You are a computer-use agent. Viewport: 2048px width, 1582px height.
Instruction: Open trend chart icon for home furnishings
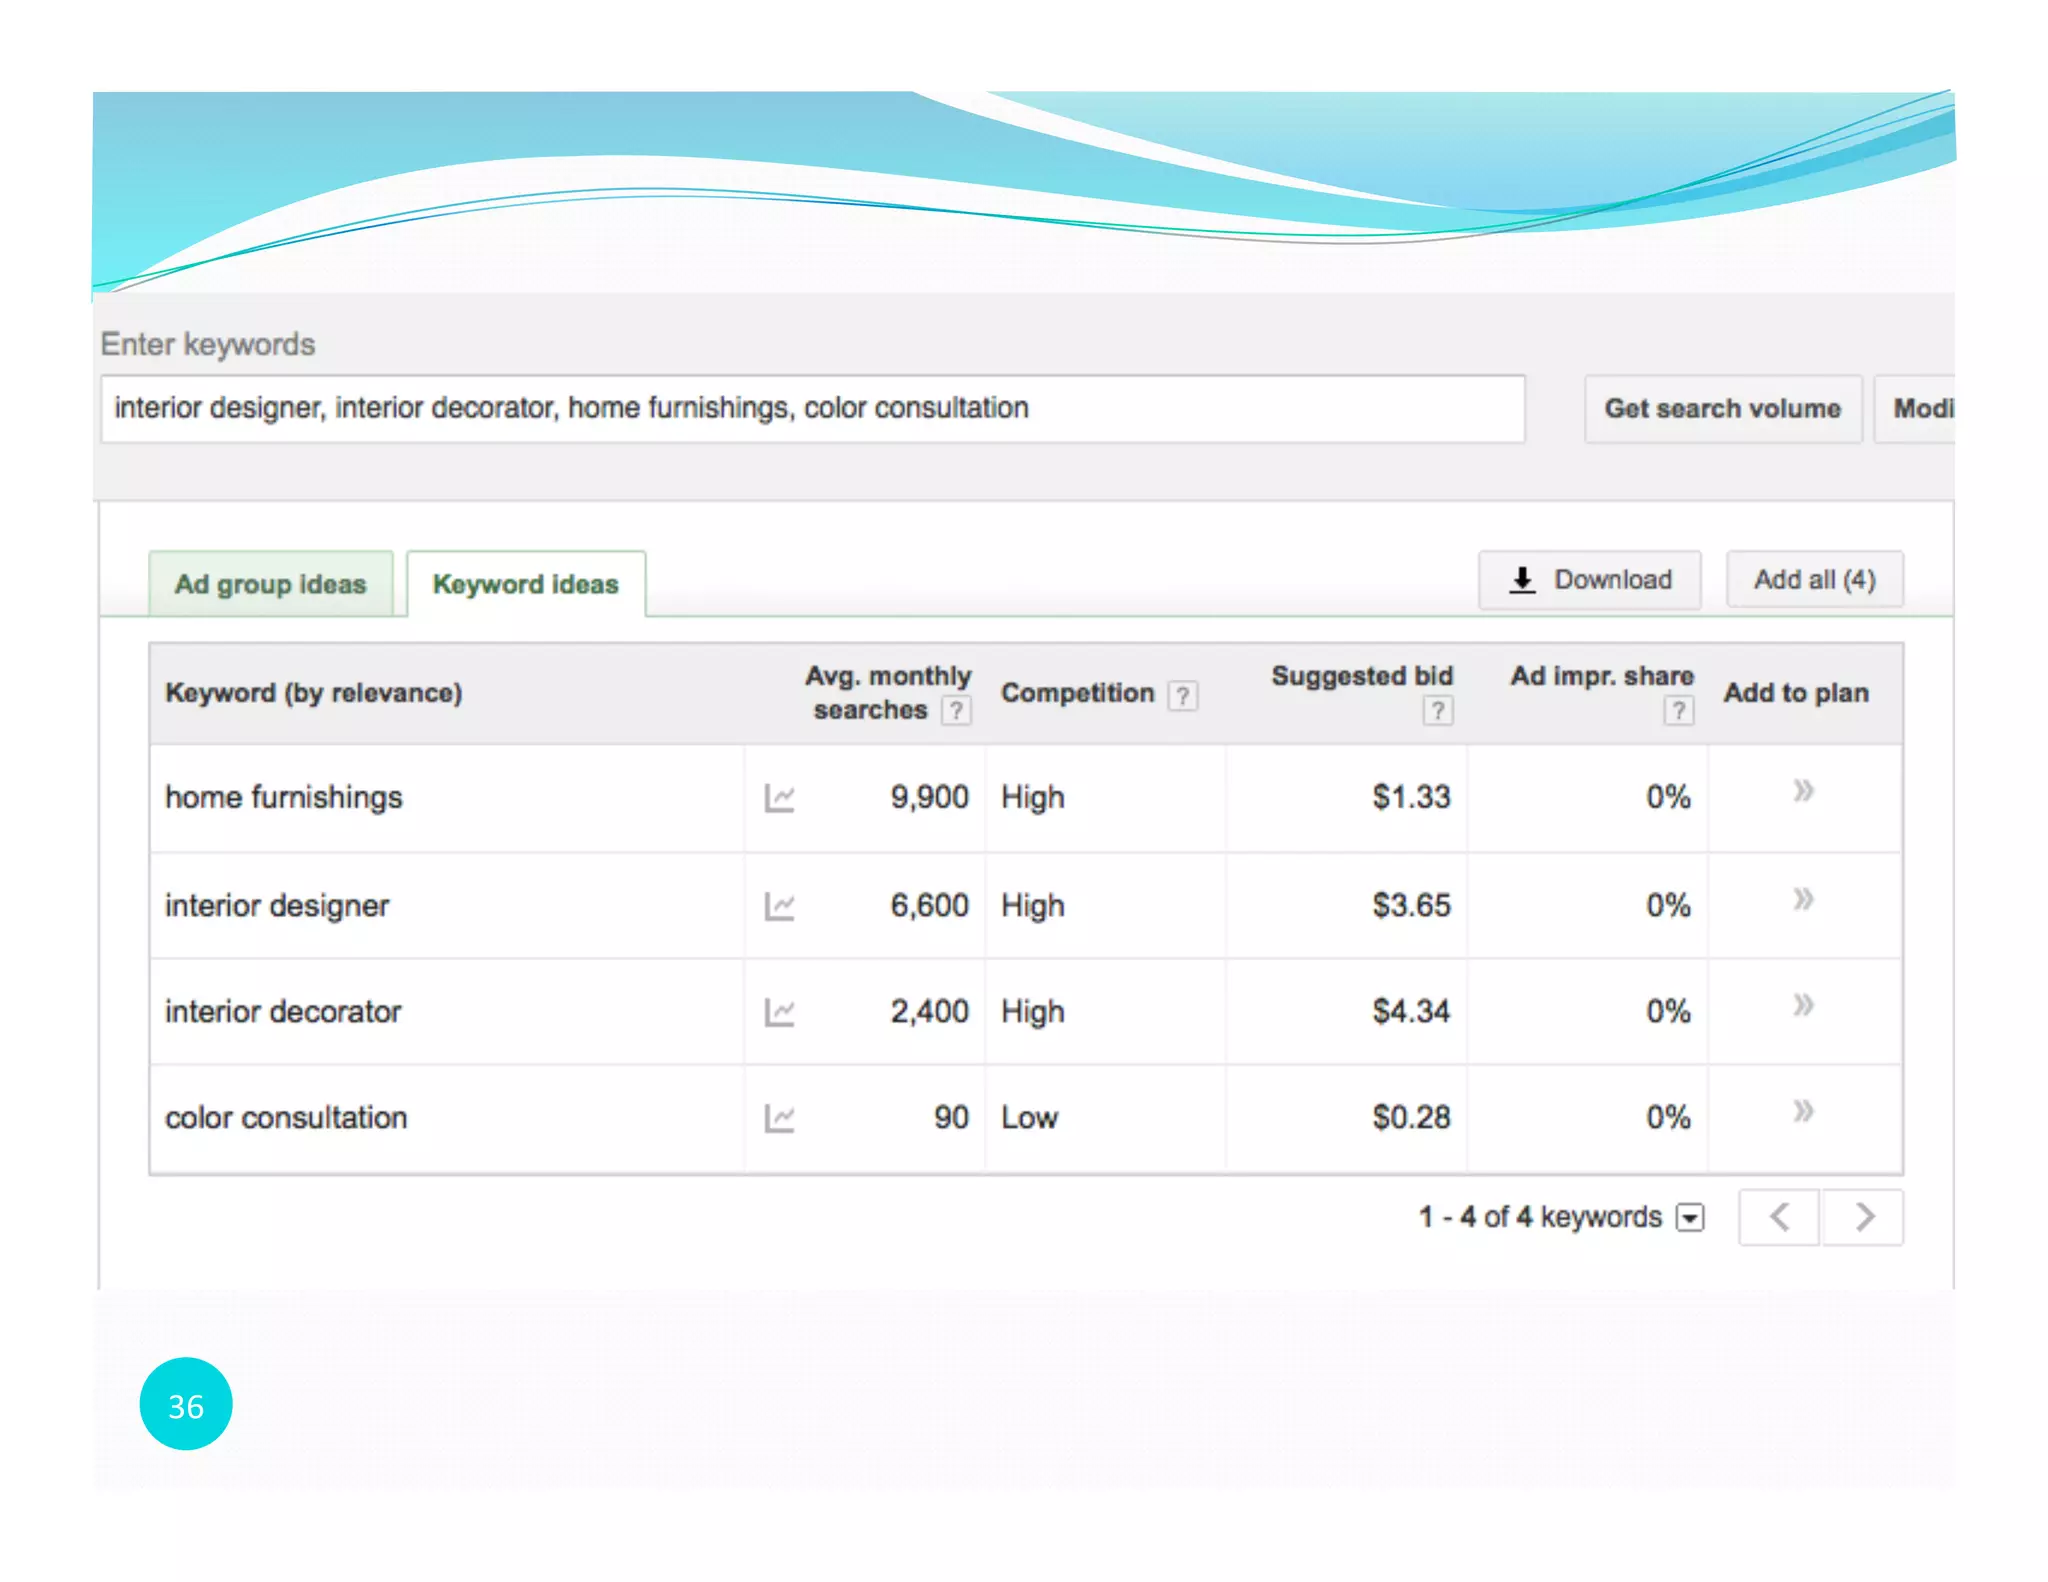point(779,798)
